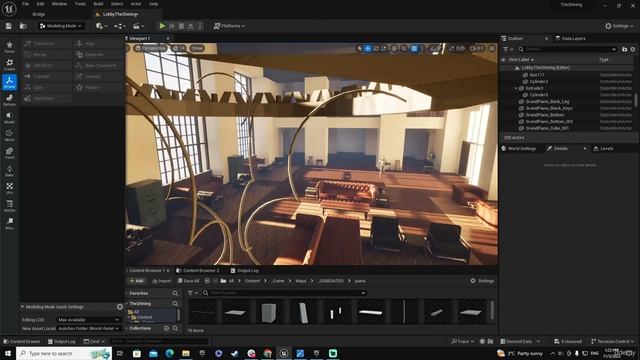Open the Actor menu
The image size is (640, 360).
pyautogui.click(x=136, y=4)
